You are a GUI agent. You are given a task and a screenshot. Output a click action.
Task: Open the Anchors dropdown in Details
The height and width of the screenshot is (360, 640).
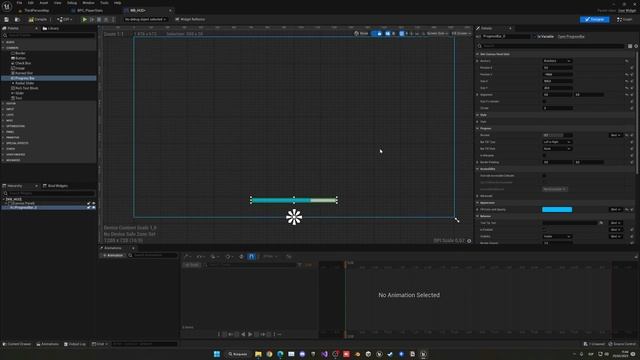click(x=557, y=61)
